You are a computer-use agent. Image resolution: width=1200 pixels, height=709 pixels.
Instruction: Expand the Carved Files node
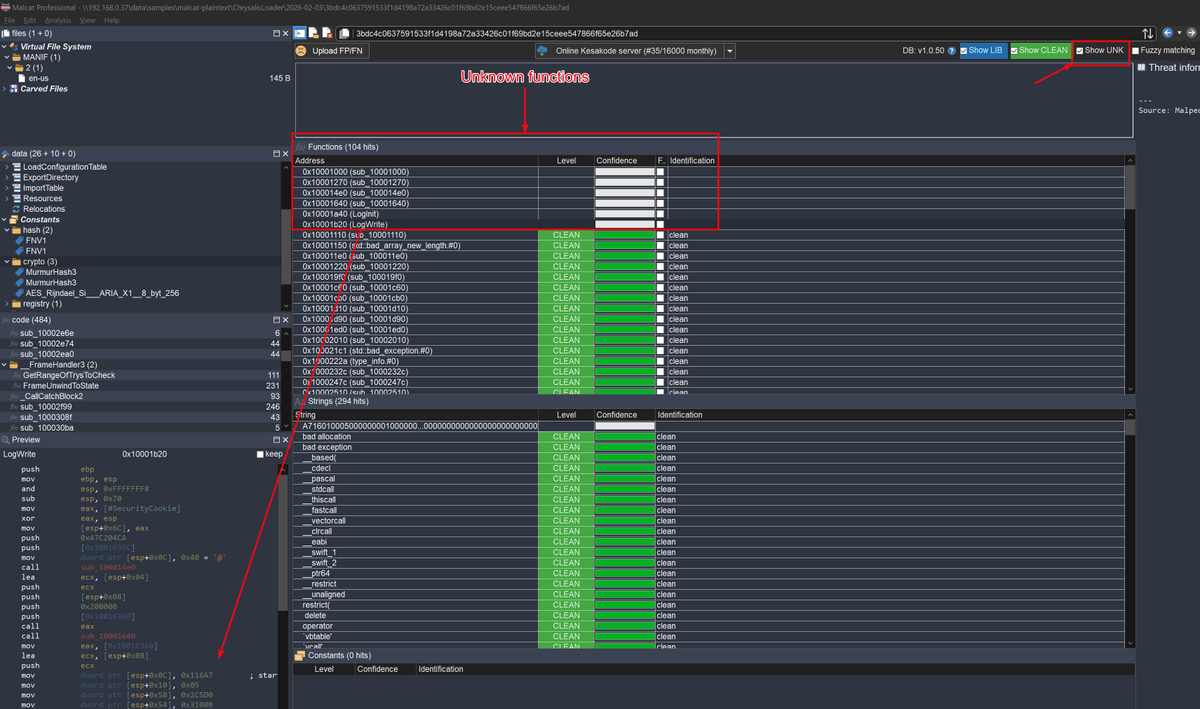(5, 88)
